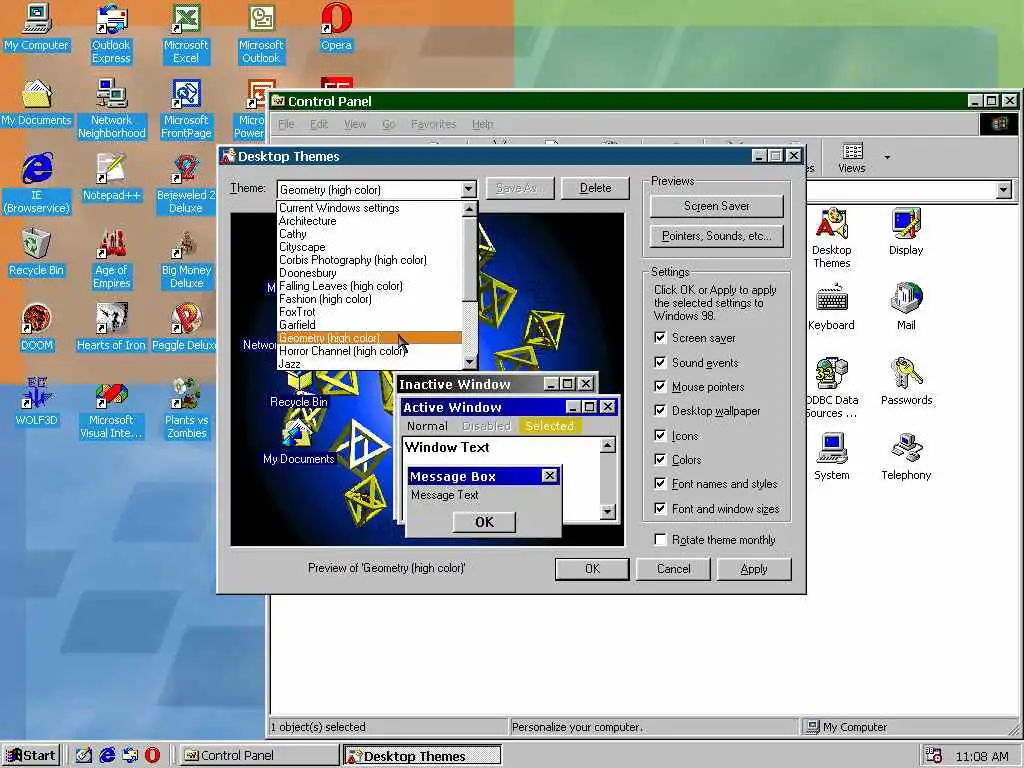Screen dimensions: 1024x768
Task: Uncheck the Screen saver setting
Action: [x=660, y=338]
